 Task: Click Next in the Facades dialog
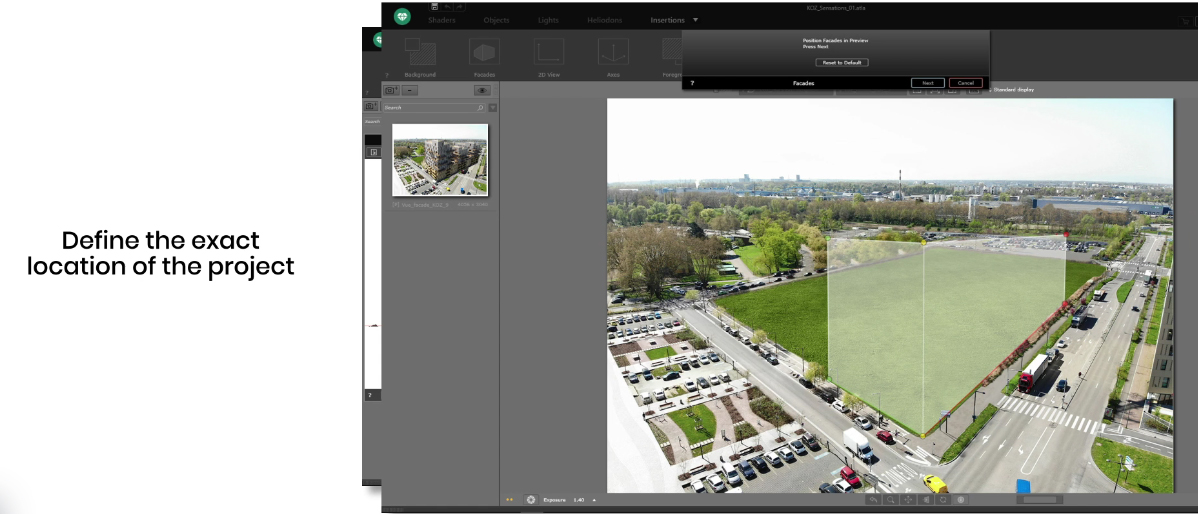coord(928,83)
